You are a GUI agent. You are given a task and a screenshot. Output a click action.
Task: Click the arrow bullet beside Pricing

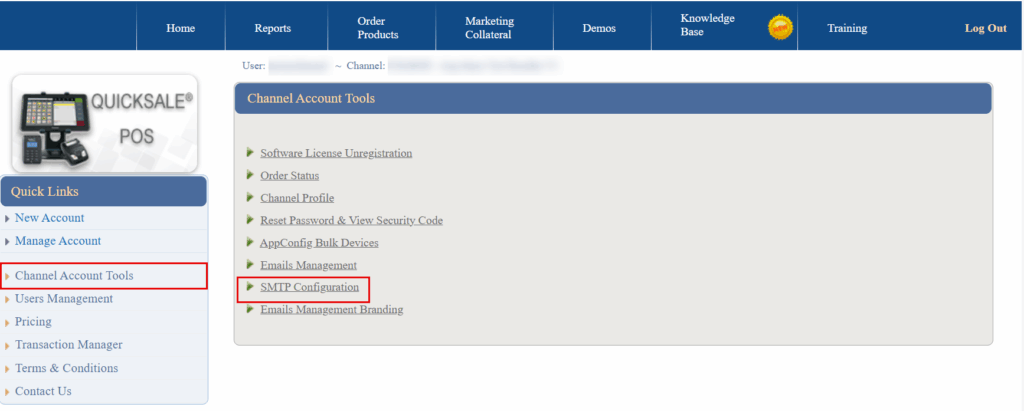tap(8, 322)
